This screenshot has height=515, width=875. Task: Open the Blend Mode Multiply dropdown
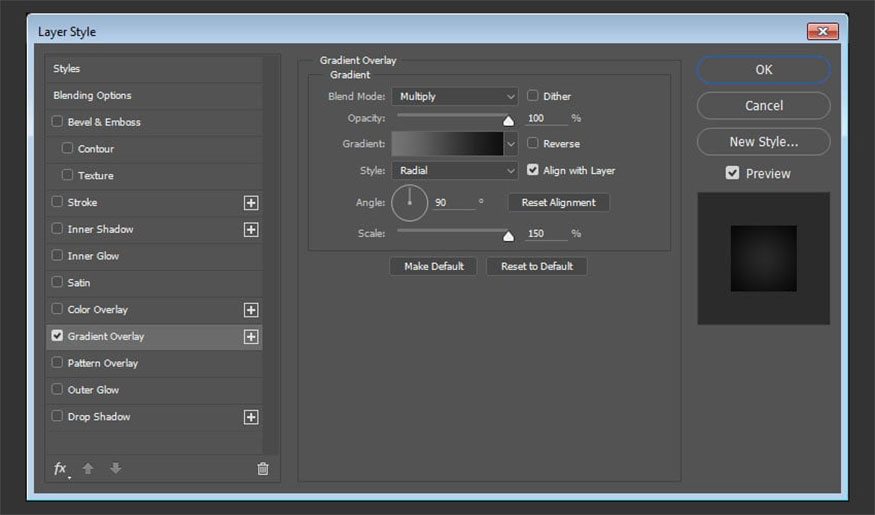coord(455,97)
